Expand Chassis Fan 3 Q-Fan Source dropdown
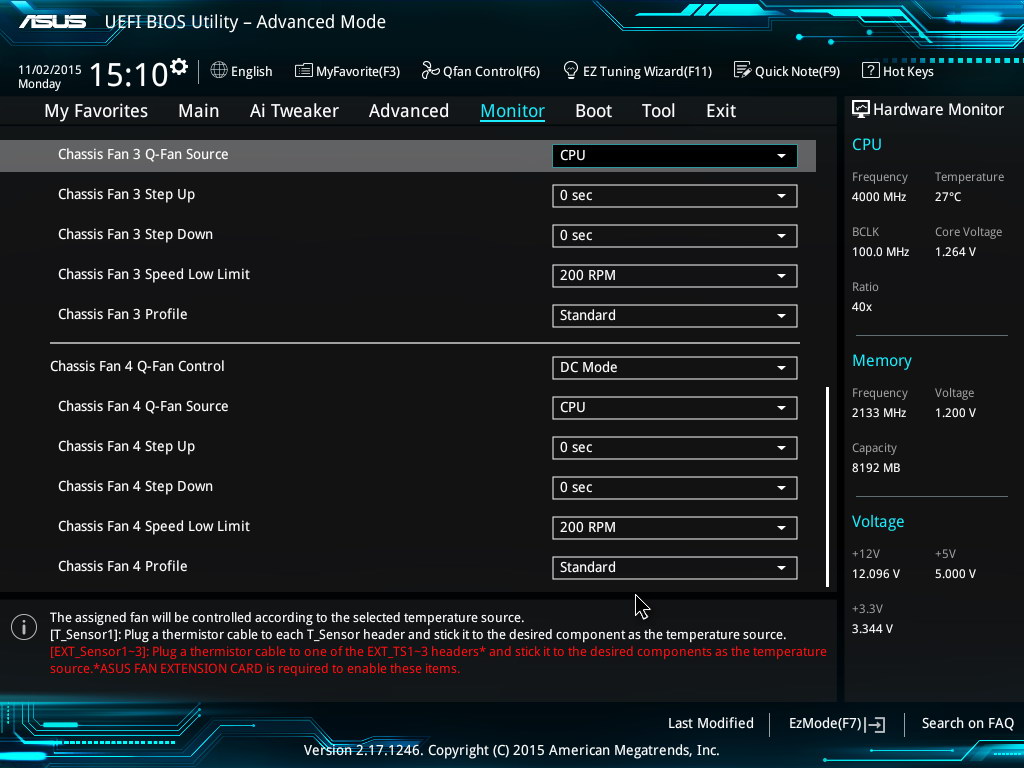 [x=674, y=155]
